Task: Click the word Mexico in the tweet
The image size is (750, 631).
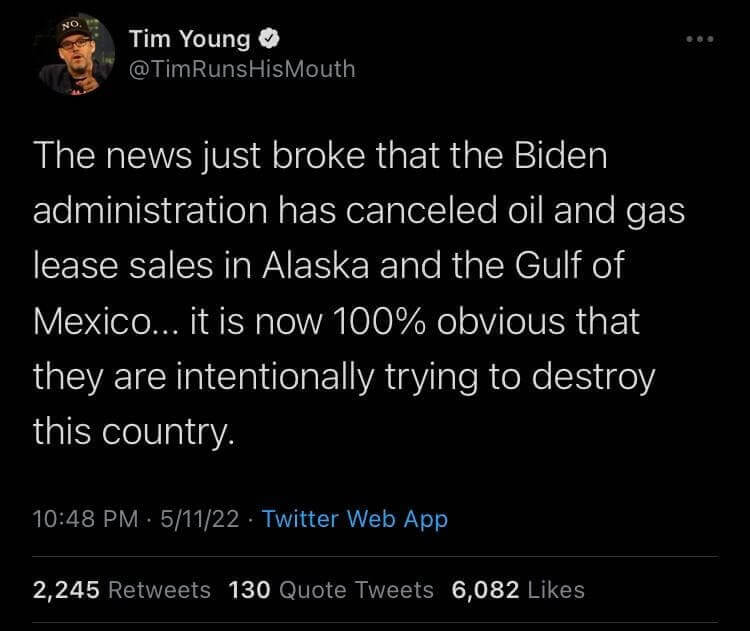Action: click(x=84, y=323)
